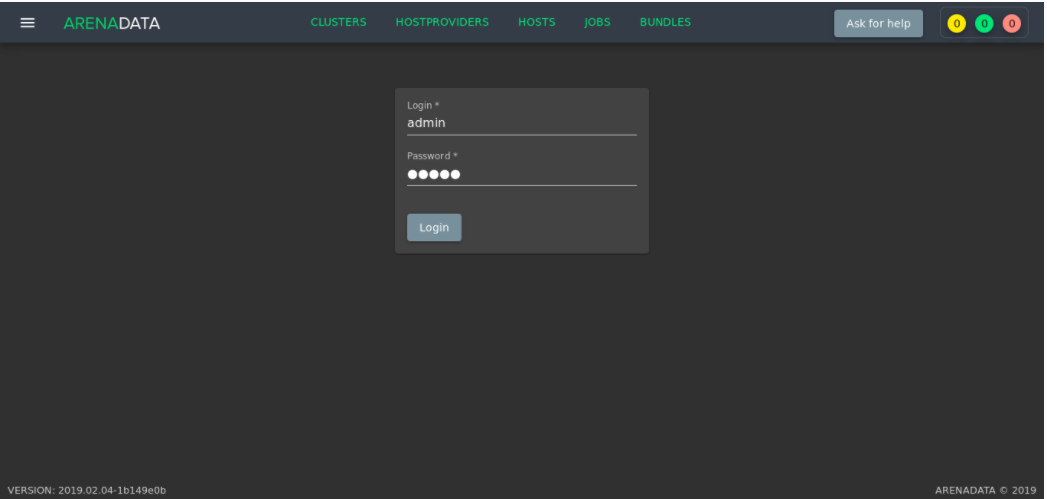
Task: Click the job status counters box border
Action: tap(941, 23)
